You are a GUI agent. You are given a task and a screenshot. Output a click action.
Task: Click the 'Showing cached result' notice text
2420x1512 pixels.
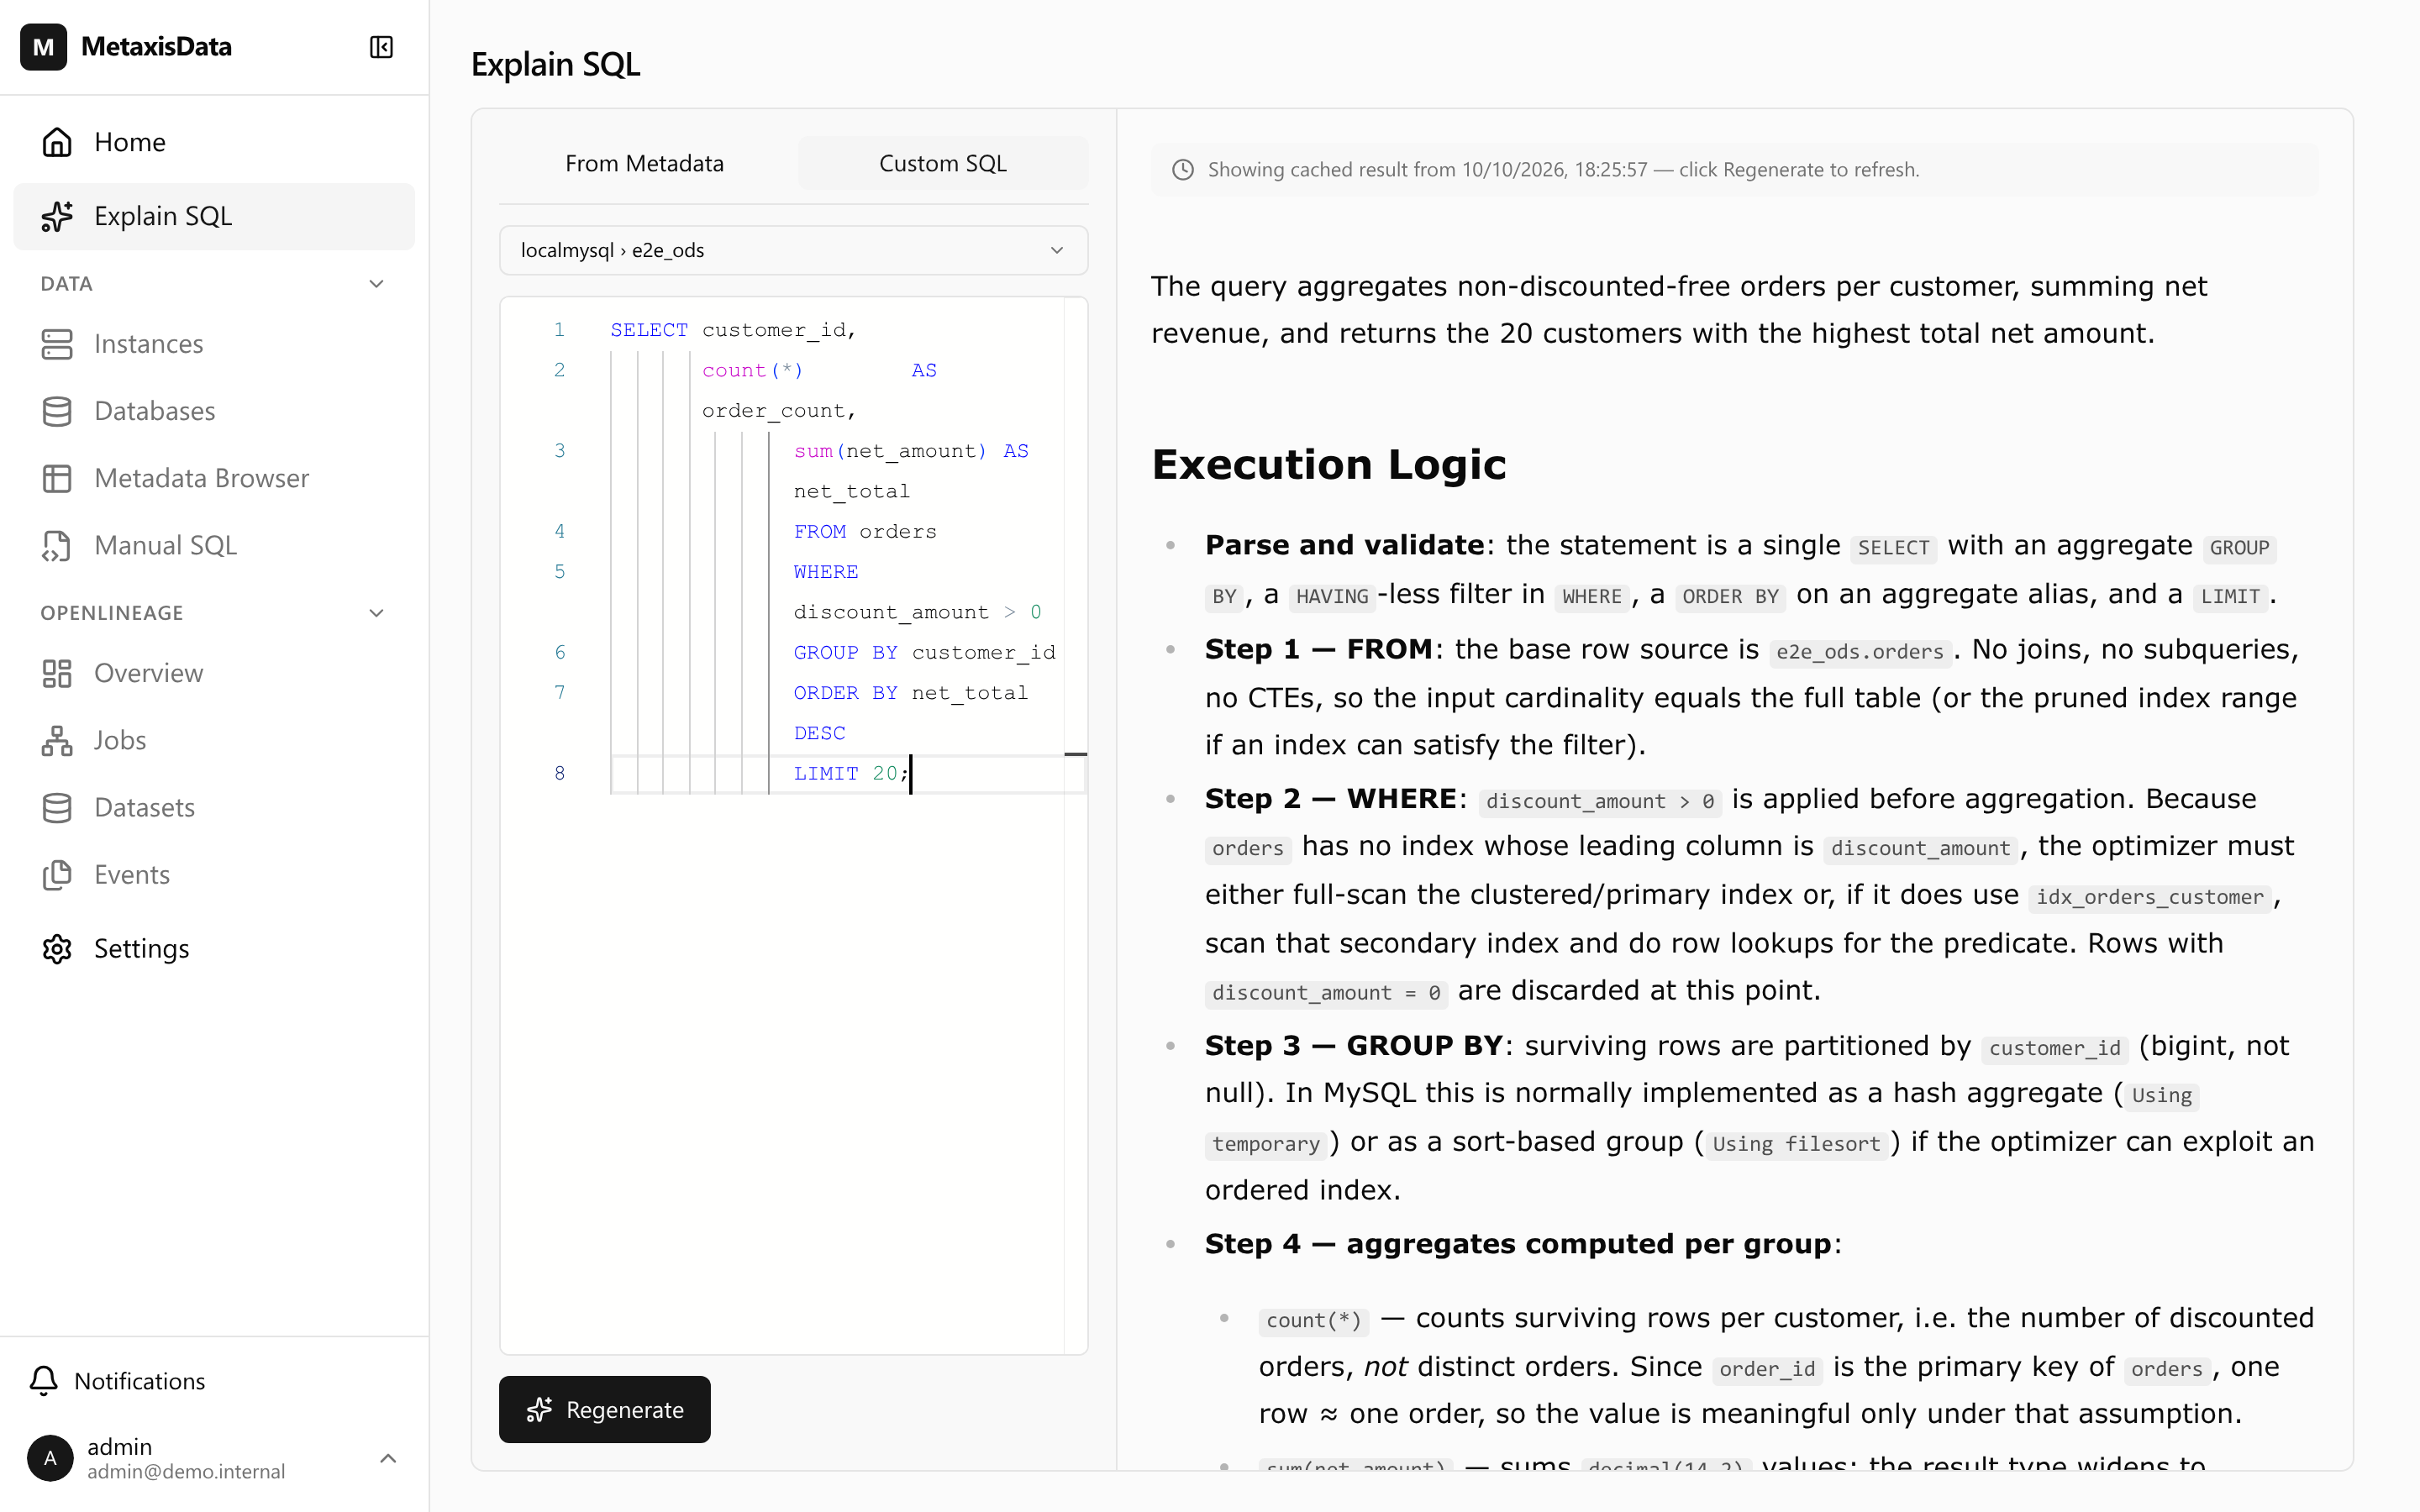(x=1563, y=170)
